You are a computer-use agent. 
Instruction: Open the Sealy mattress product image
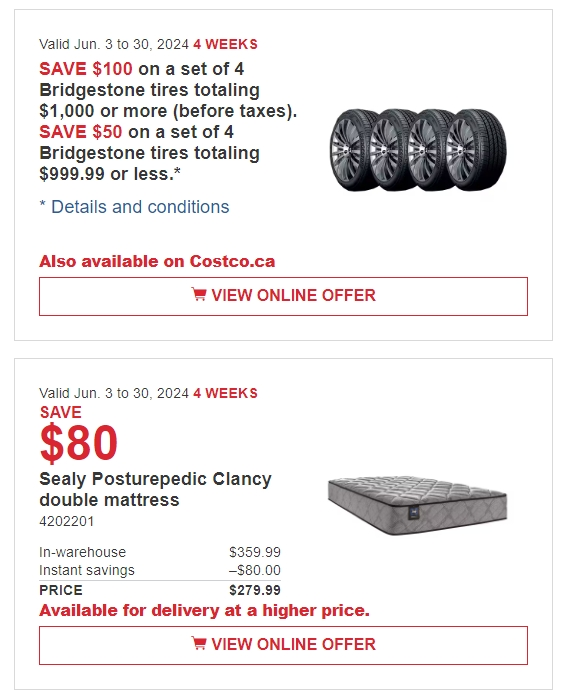tap(417, 505)
